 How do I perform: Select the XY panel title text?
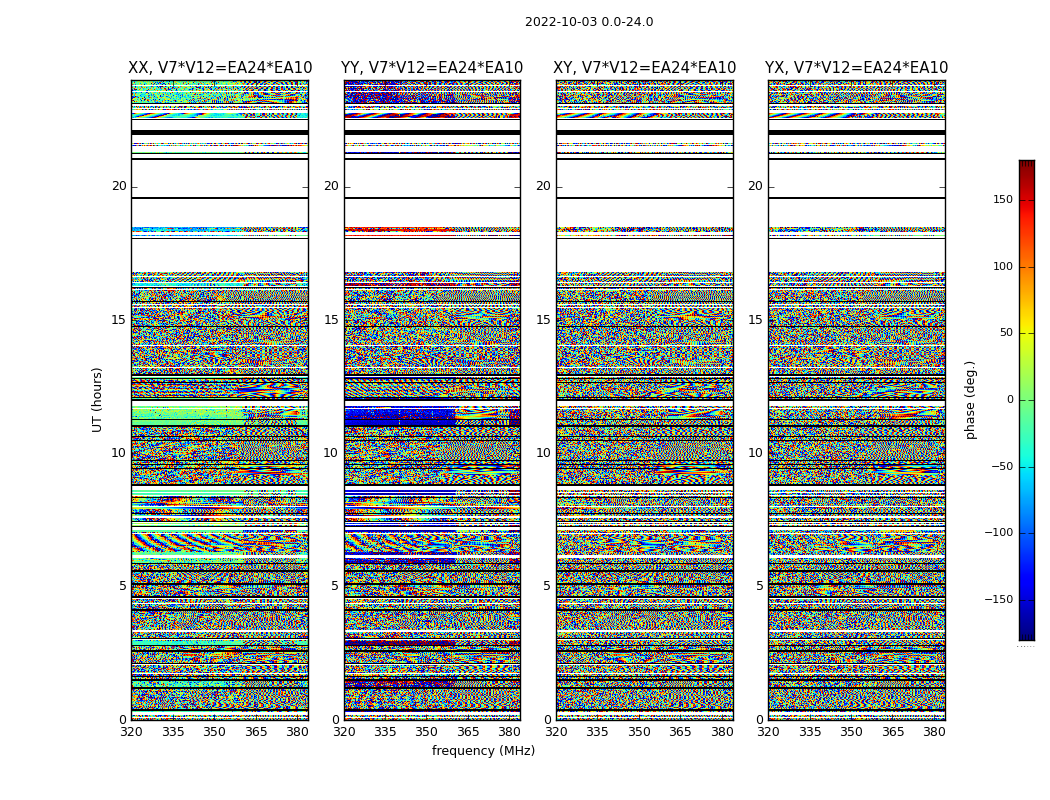click(x=644, y=68)
